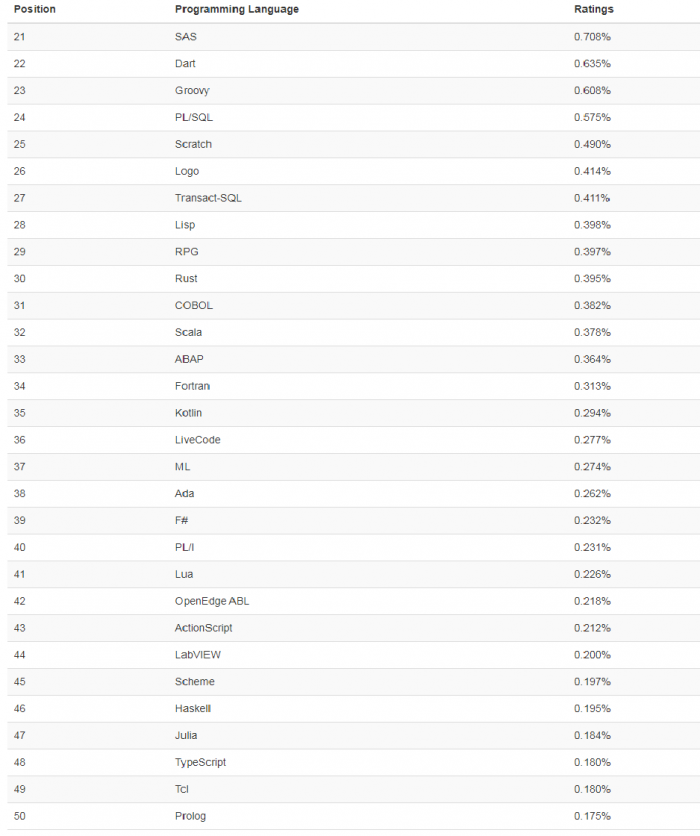Image resolution: width=700 pixels, height=836 pixels.
Task: Select the OpenEdge ABL entry
Action: [x=212, y=601]
